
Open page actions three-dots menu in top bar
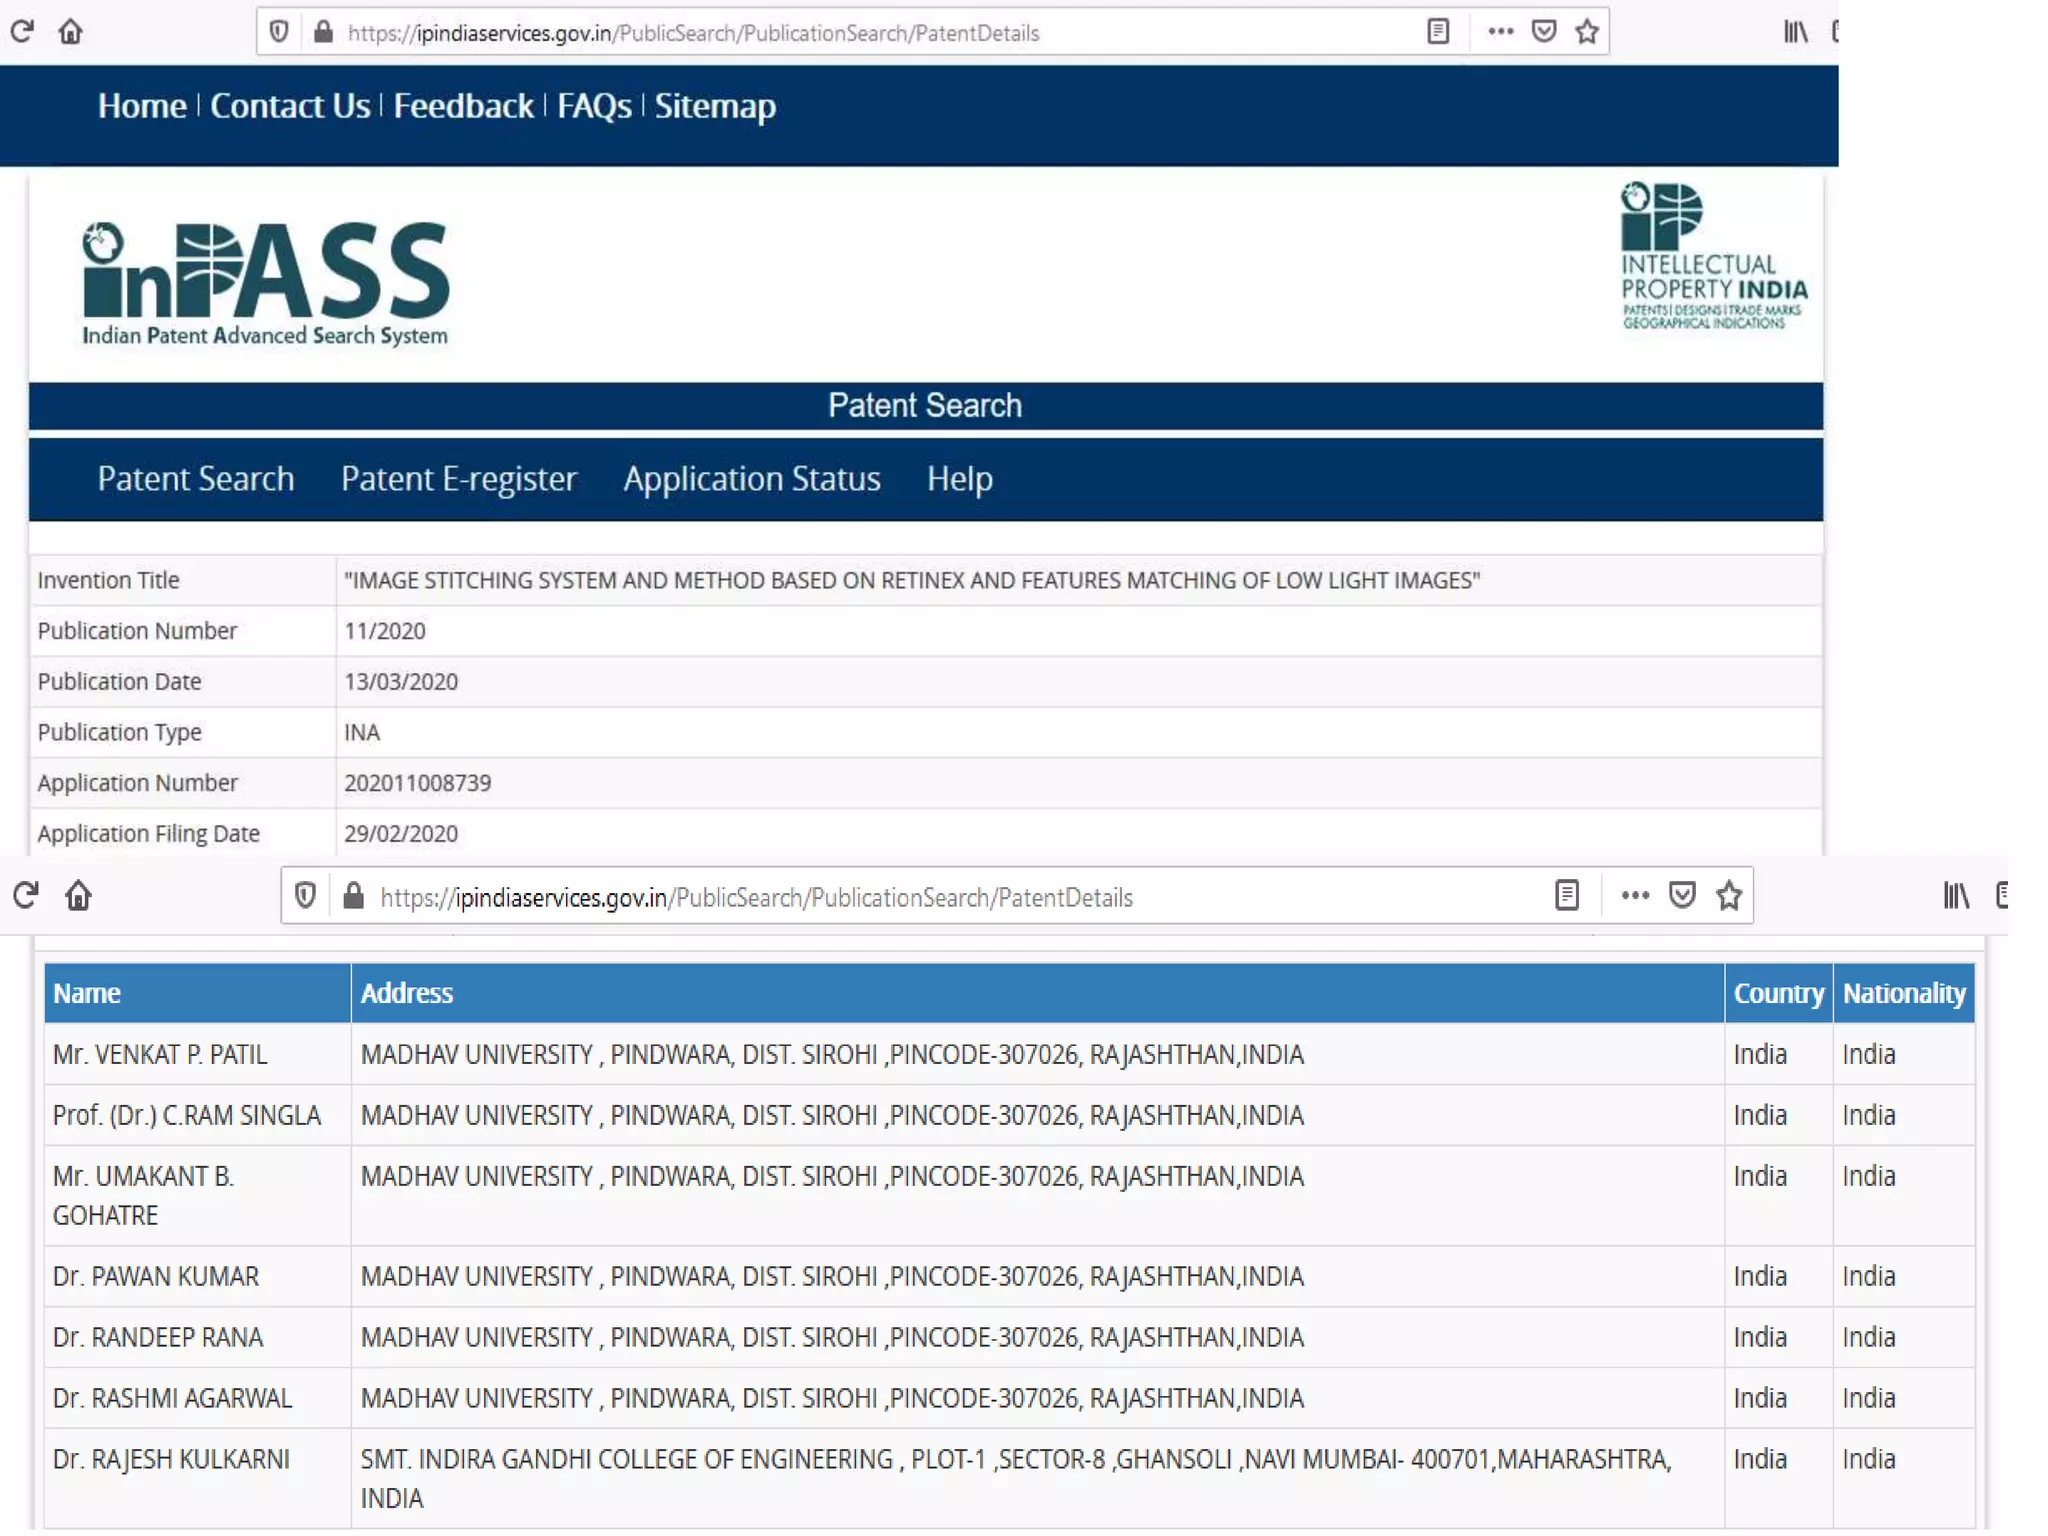coord(1500,32)
